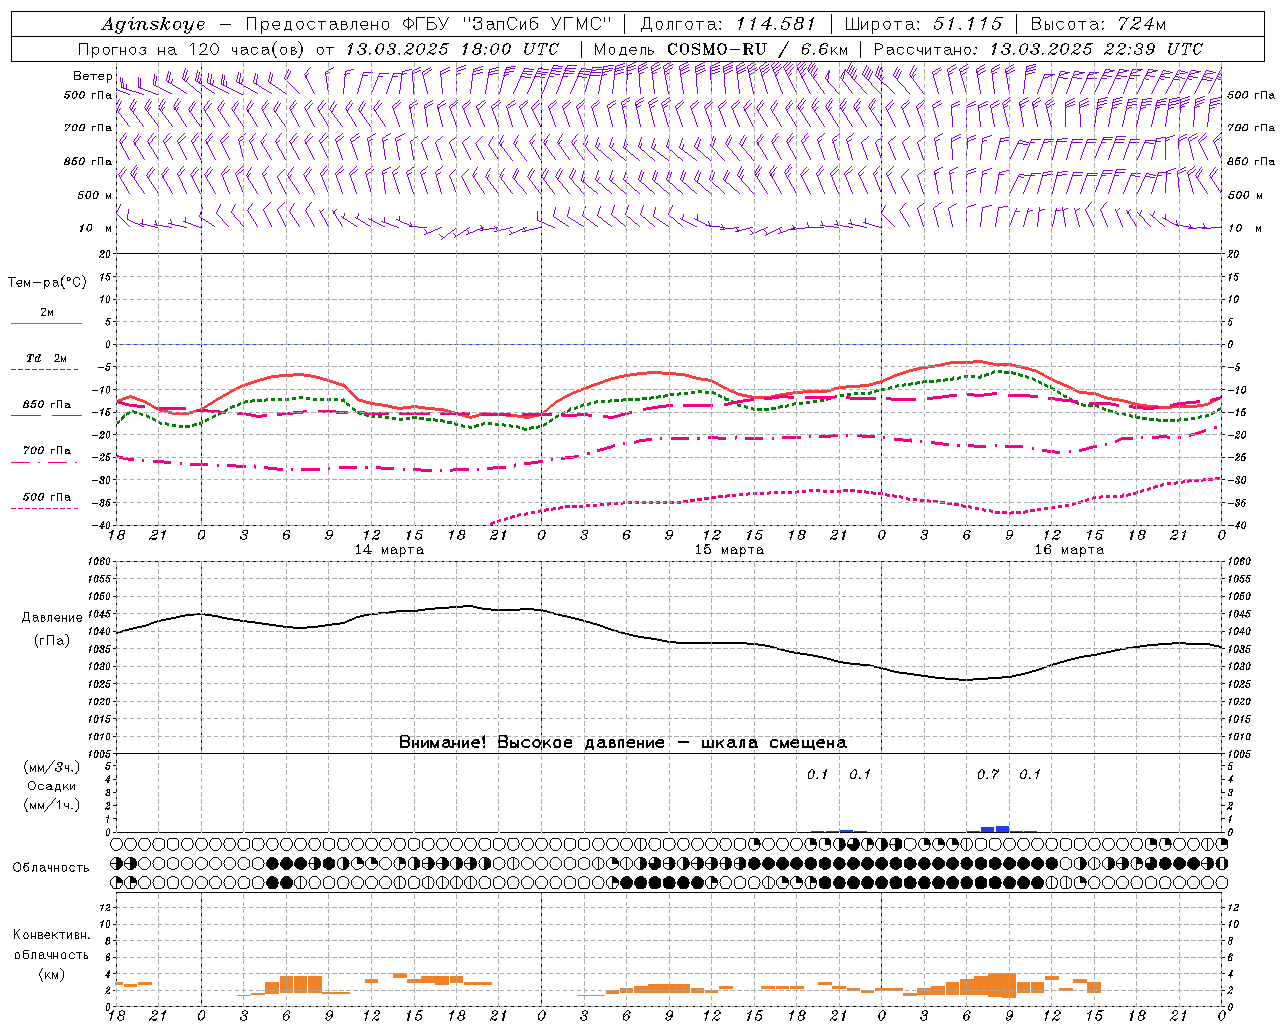Click the Тем-ра(°C) temperature axis title

tap(47, 283)
